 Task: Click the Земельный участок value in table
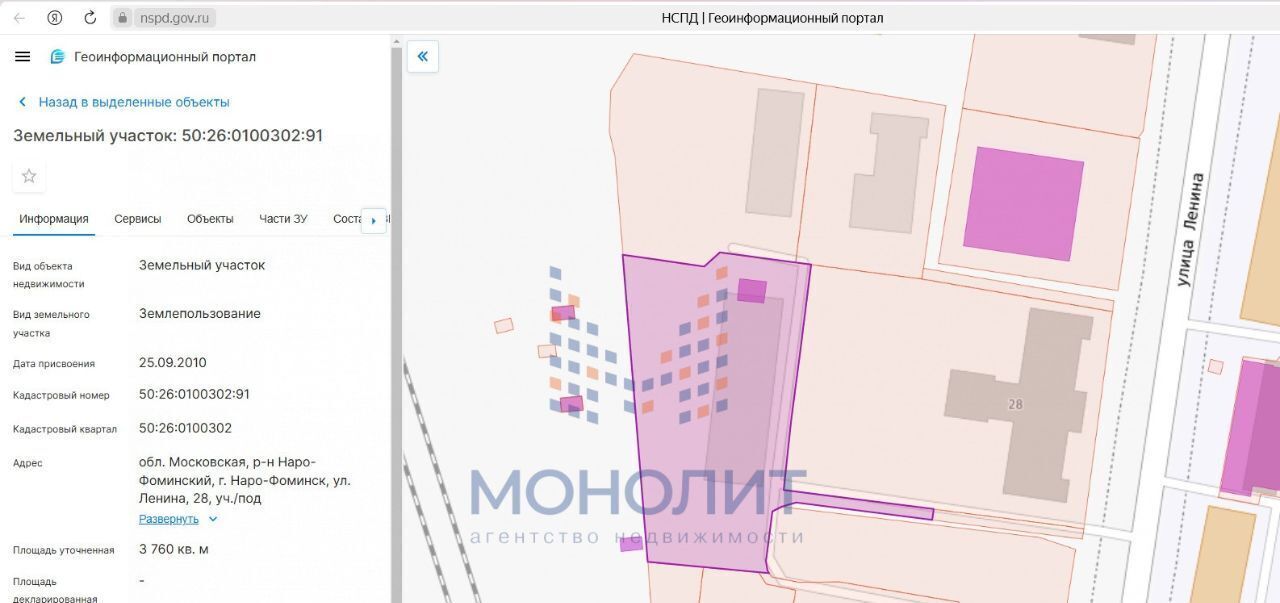pos(202,265)
